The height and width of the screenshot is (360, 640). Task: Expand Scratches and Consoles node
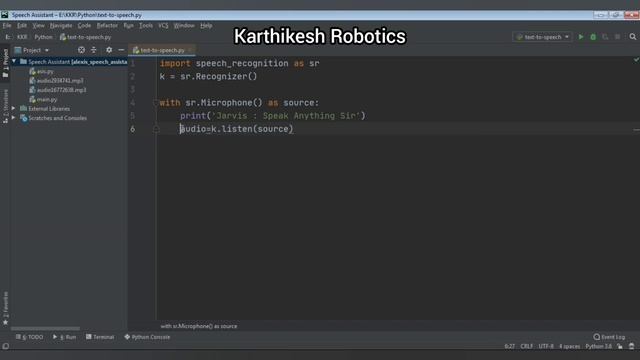pos(13,118)
